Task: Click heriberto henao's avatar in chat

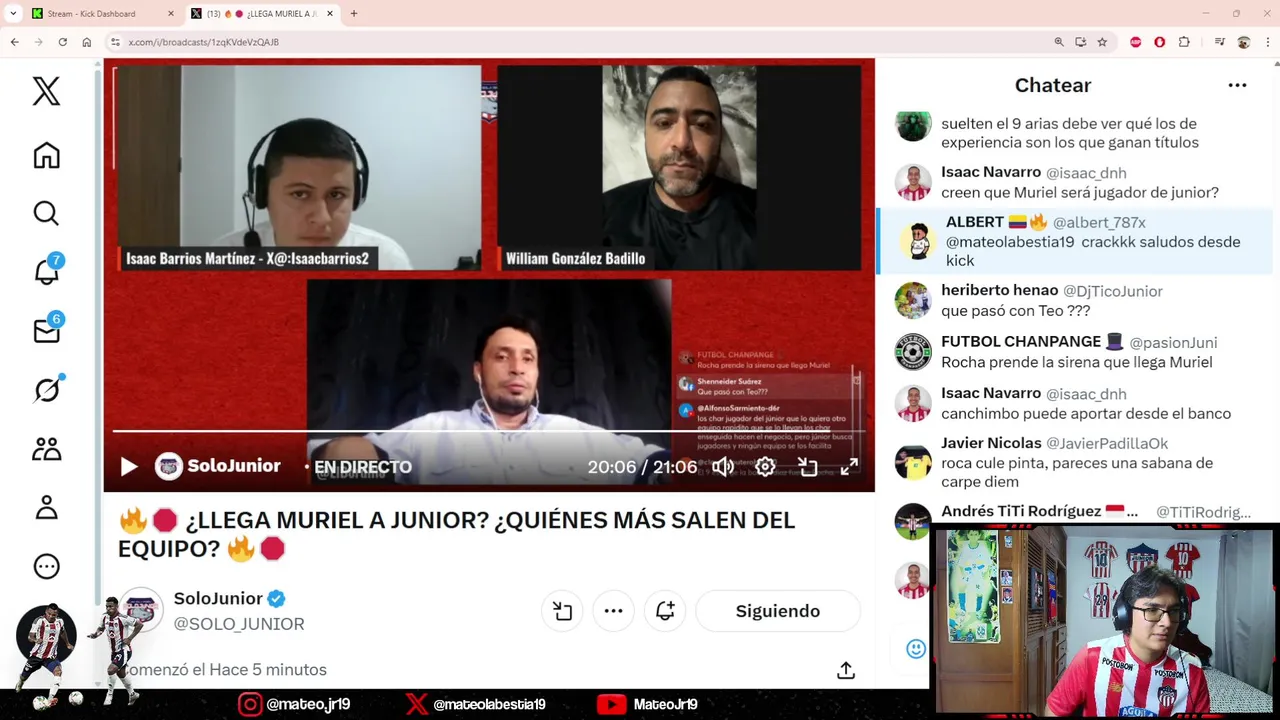Action: point(913,300)
